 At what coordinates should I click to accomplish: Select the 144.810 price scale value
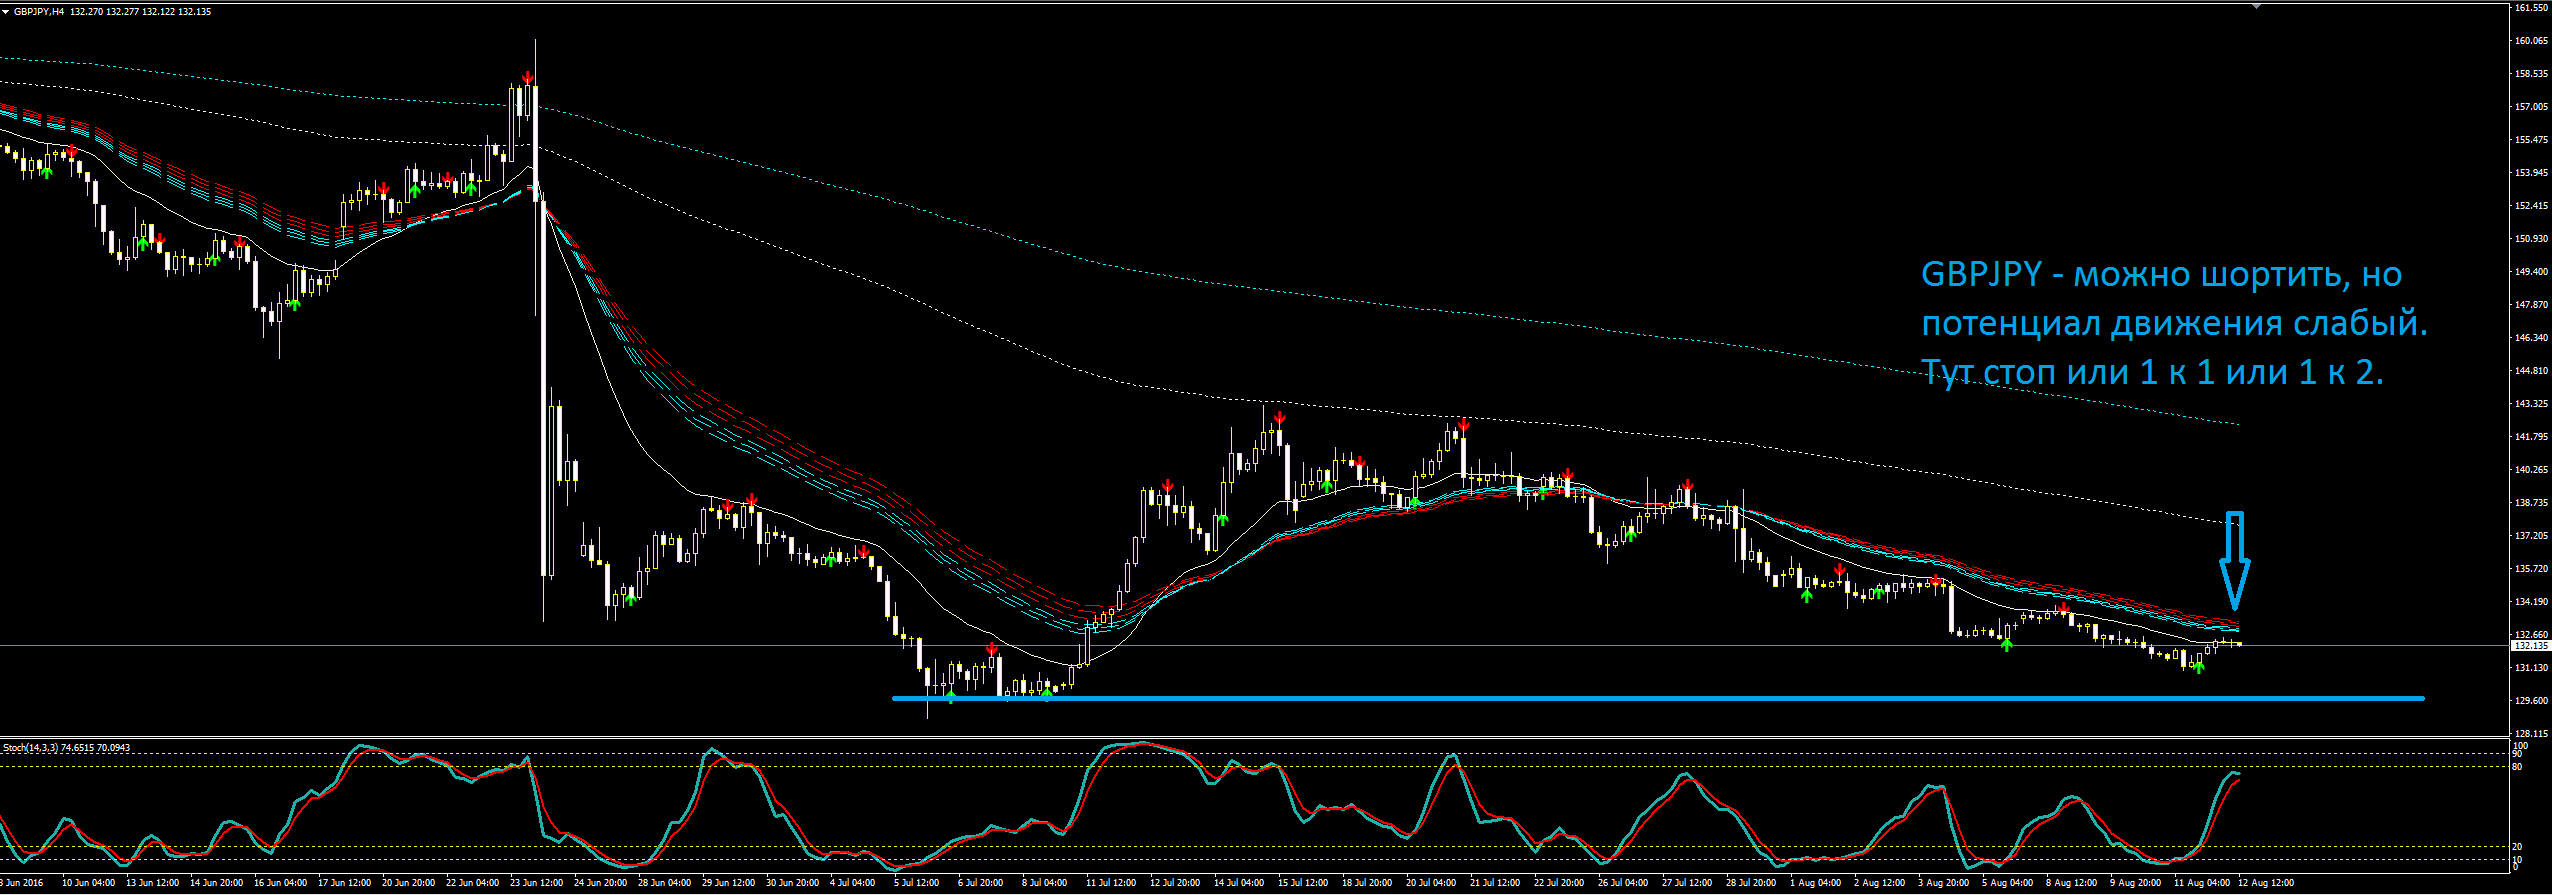(2531, 371)
